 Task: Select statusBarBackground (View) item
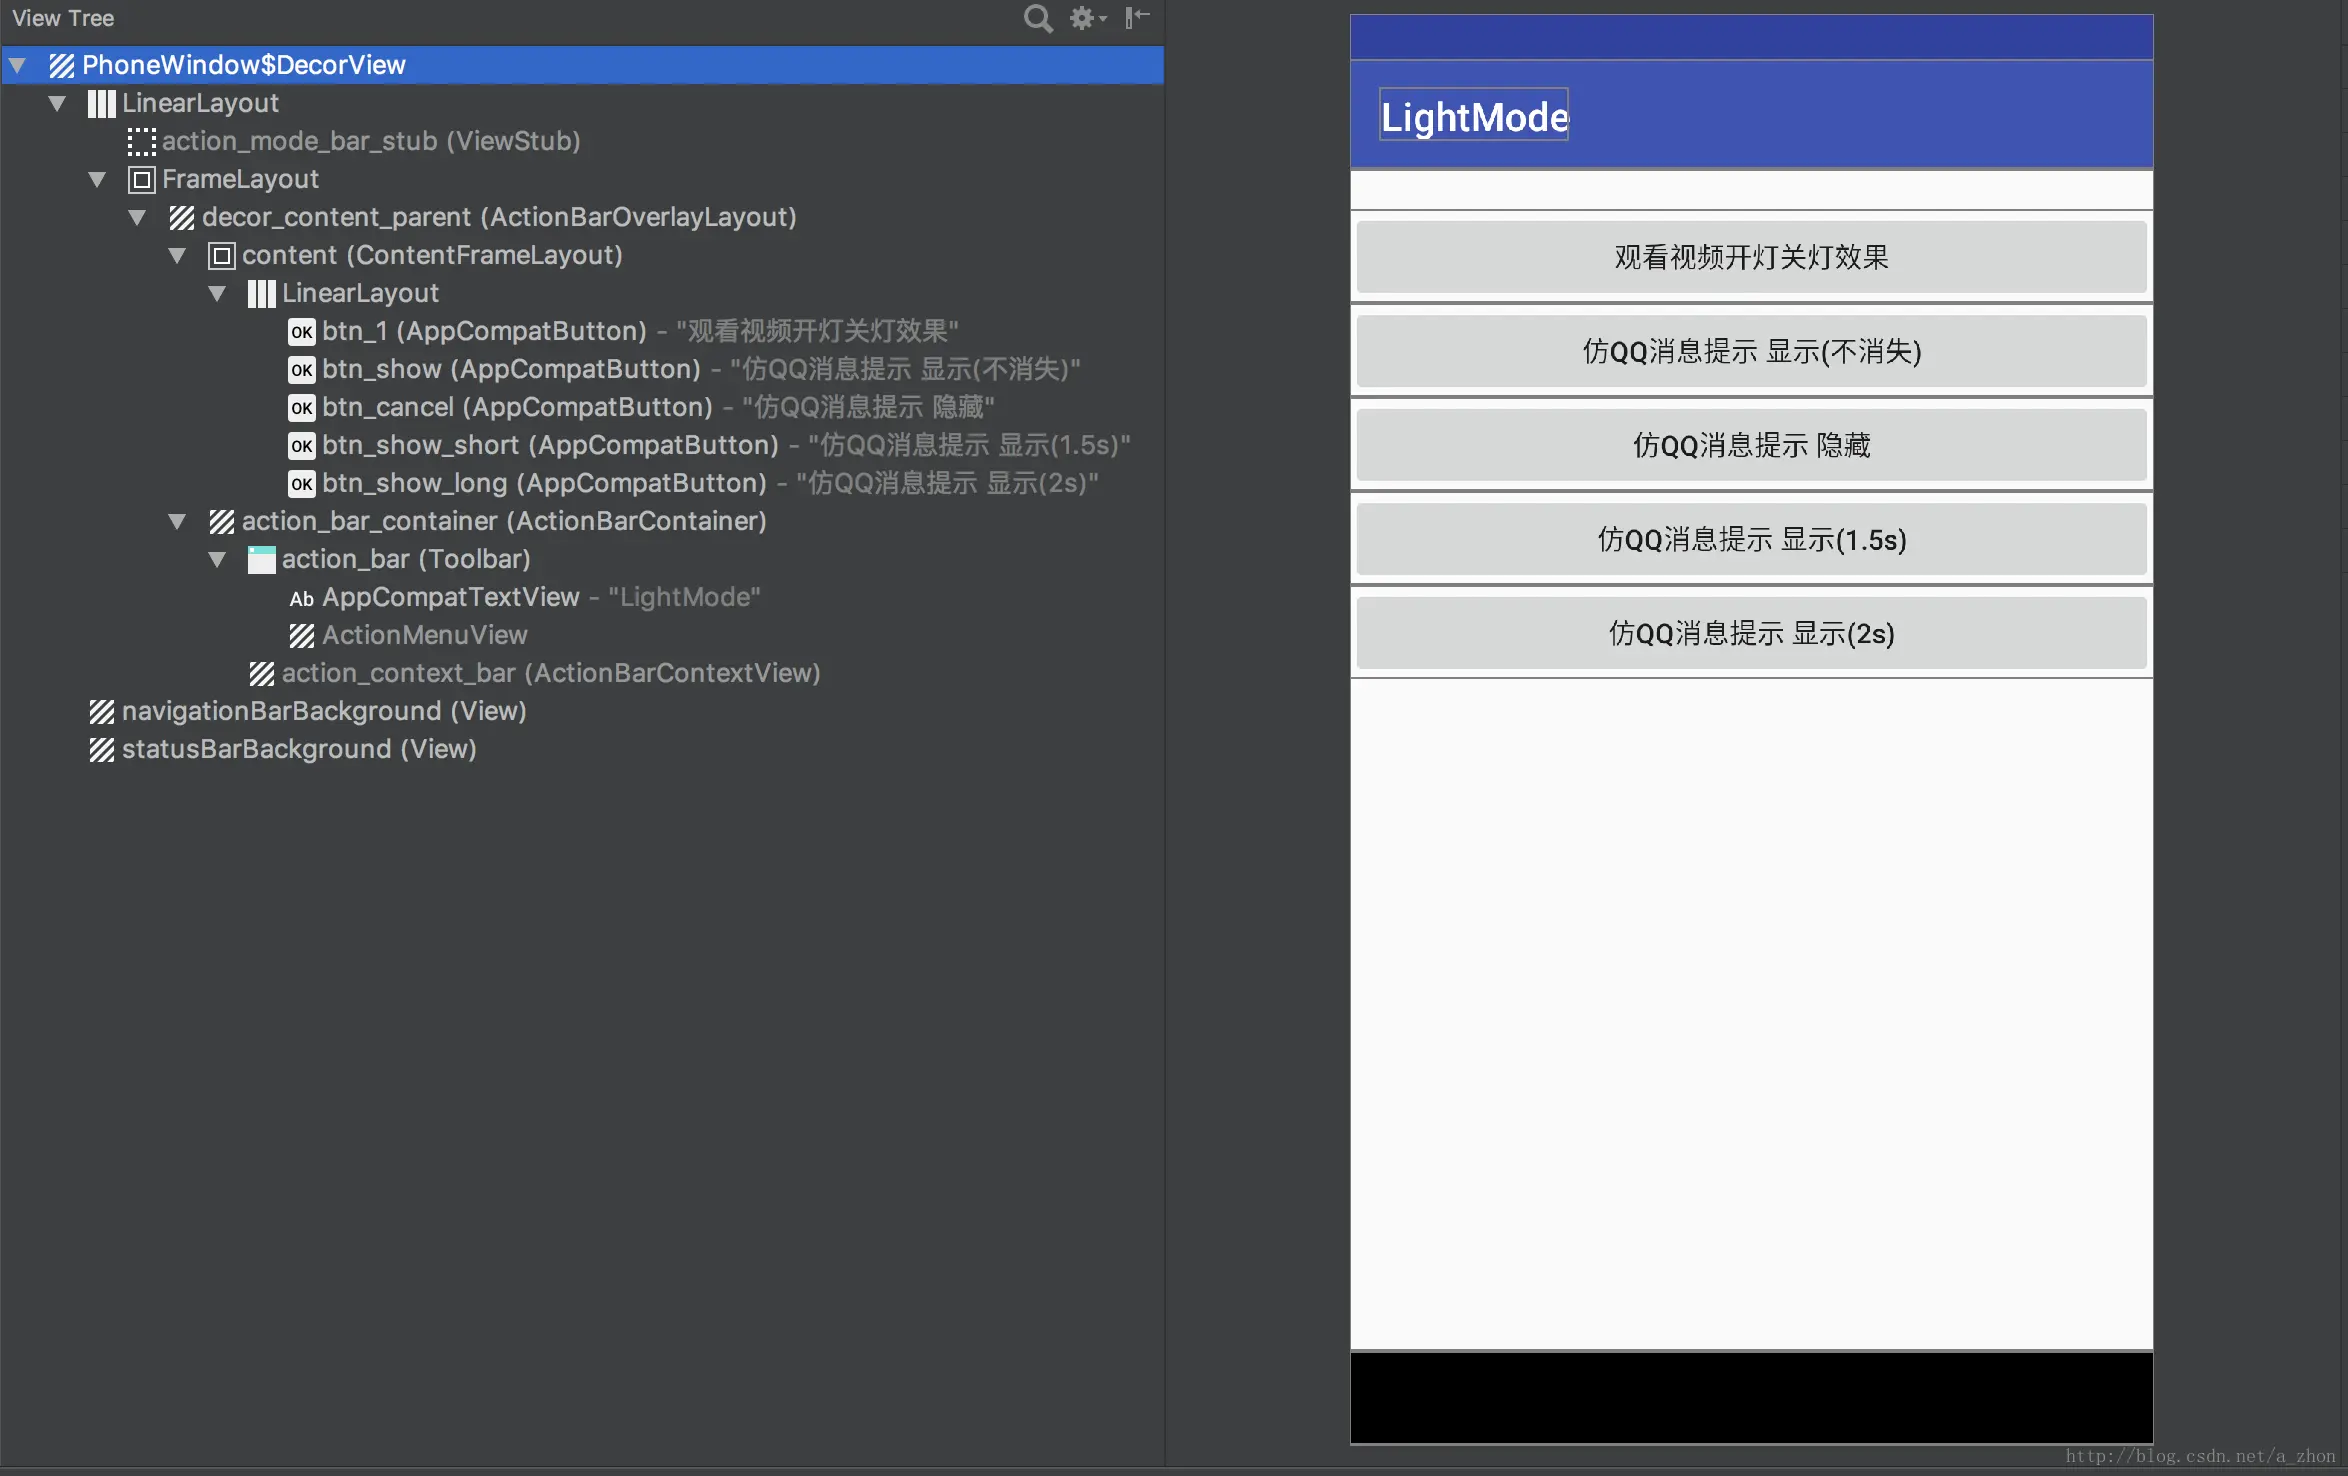[298, 750]
